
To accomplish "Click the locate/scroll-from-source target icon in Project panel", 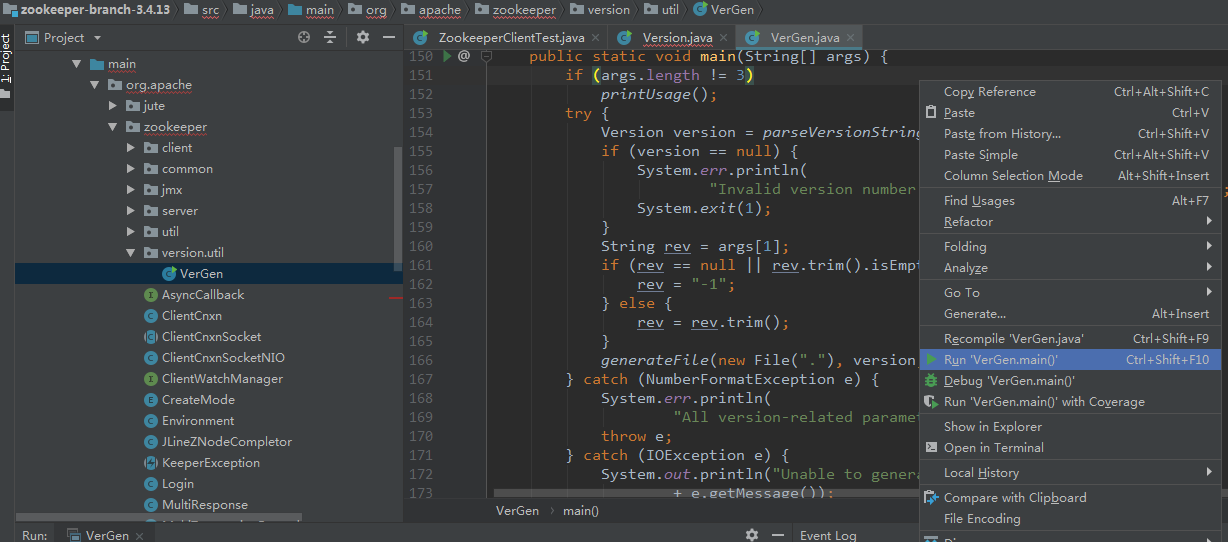I will point(304,37).
